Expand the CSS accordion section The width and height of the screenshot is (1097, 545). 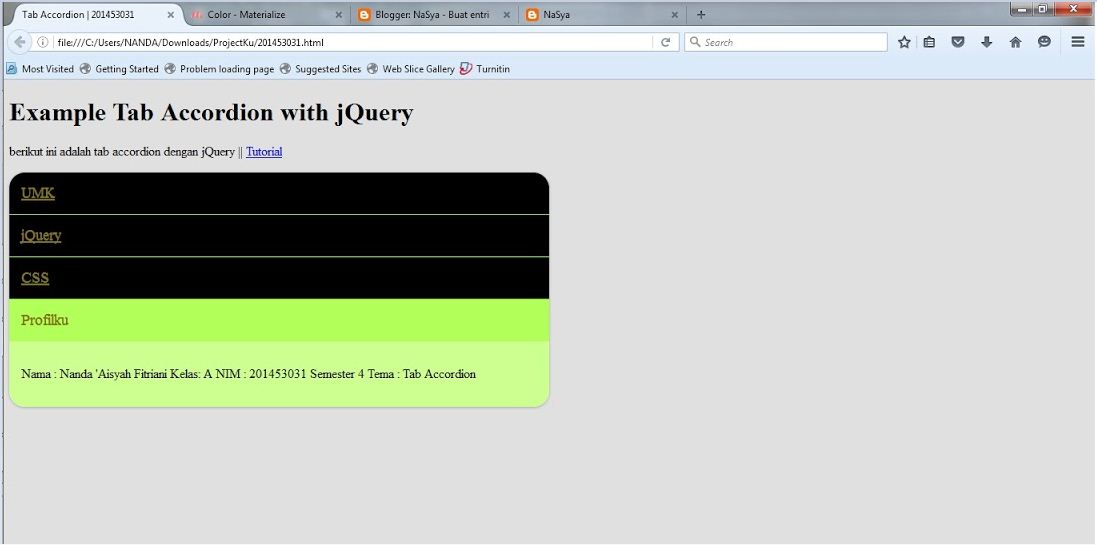tap(279, 278)
